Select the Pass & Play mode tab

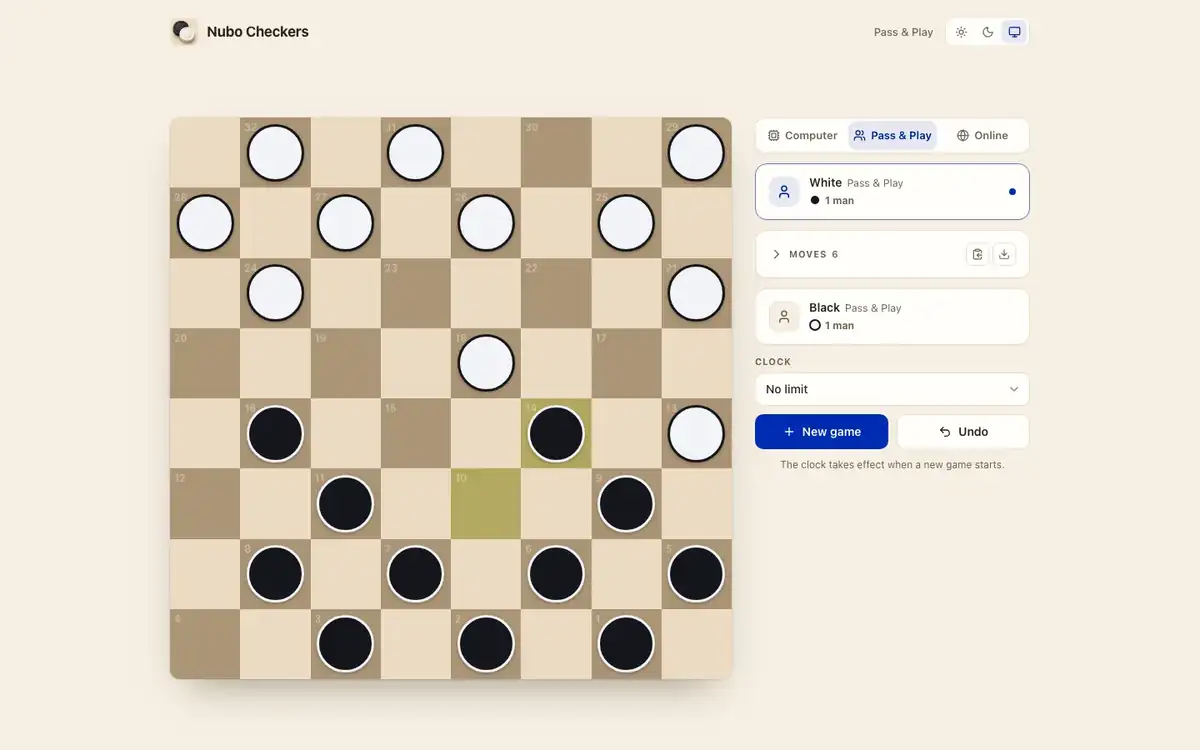[x=892, y=136]
